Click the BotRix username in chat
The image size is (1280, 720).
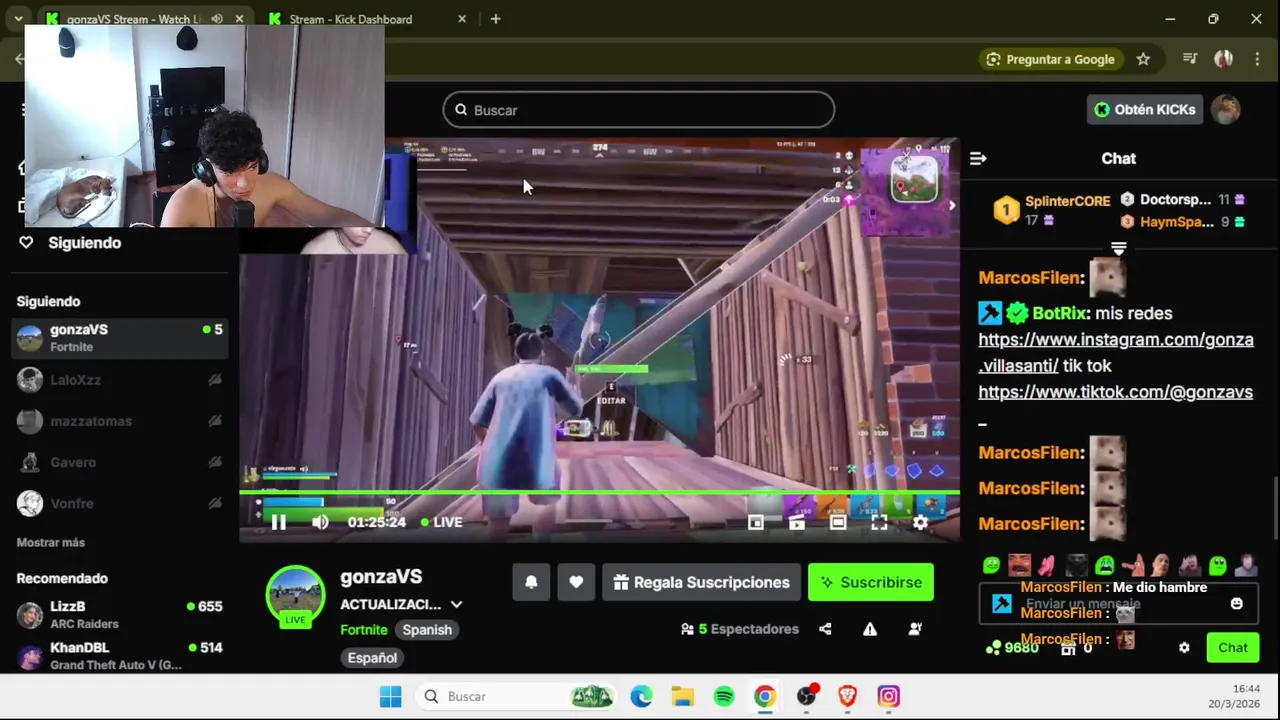coord(1059,313)
